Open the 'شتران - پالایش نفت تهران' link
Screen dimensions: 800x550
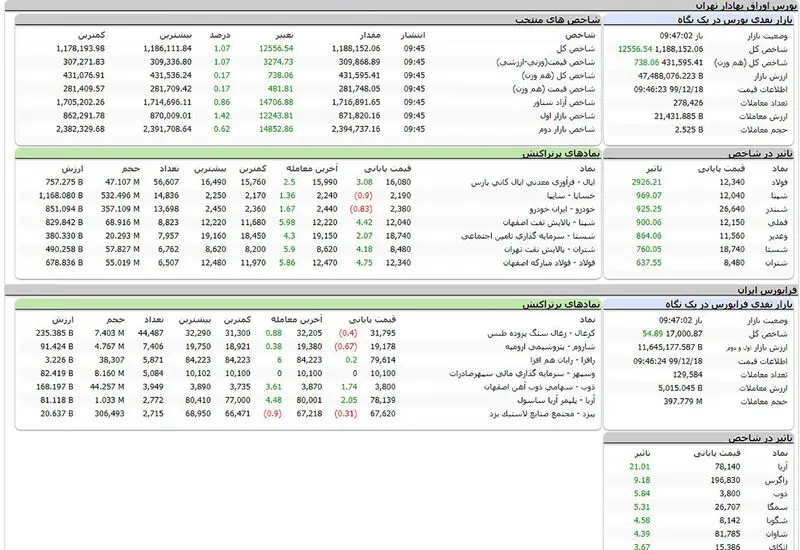550,249
